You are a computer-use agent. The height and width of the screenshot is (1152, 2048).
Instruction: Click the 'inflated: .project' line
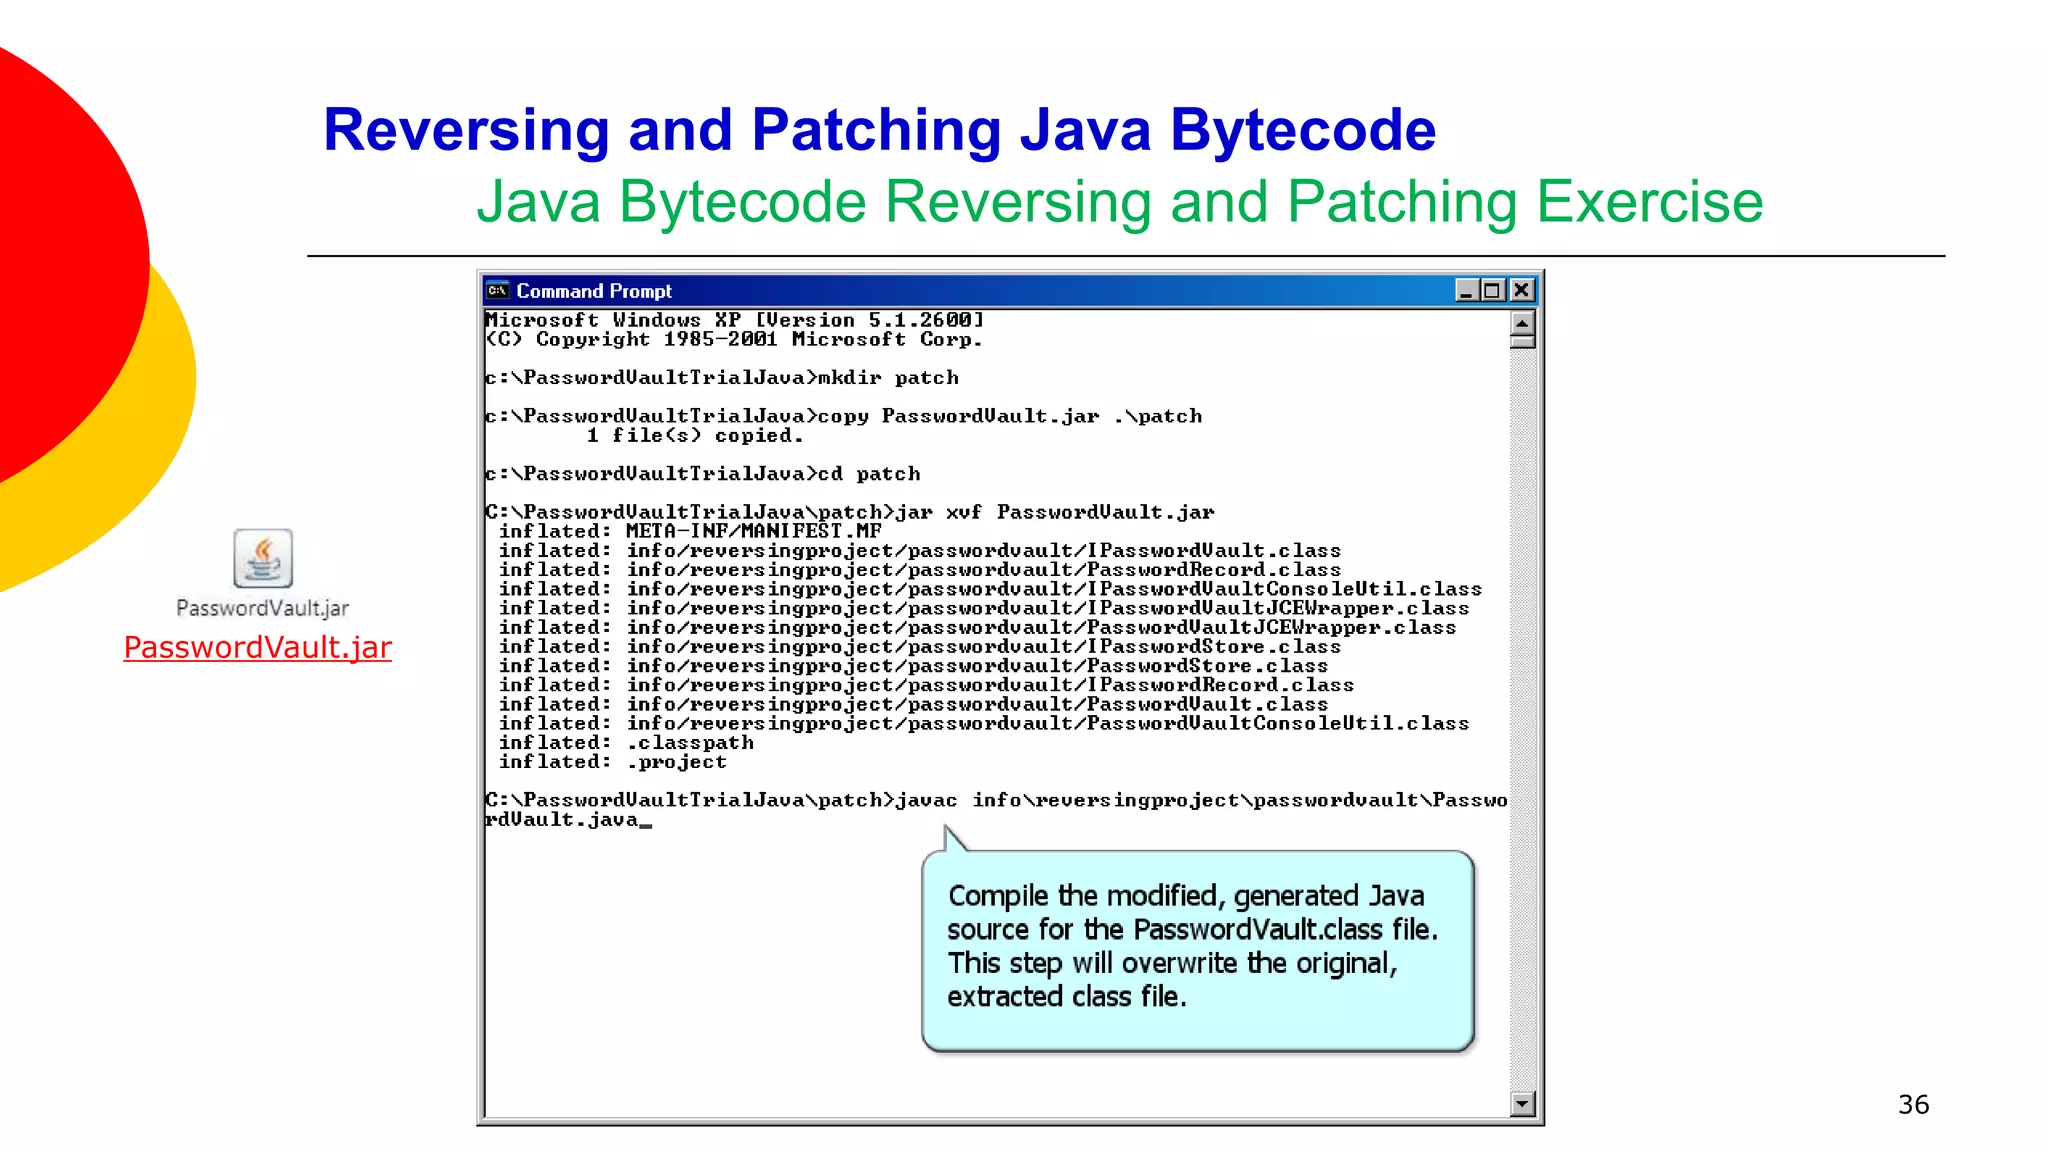pos(613,762)
